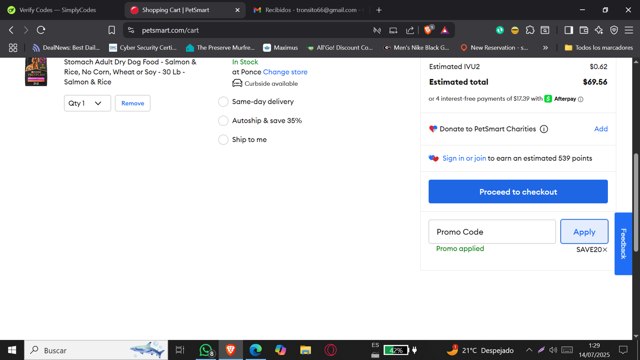The image size is (640, 360).
Task: Open The Preserve Murfre... bookmark
Action: [x=220, y=48]
